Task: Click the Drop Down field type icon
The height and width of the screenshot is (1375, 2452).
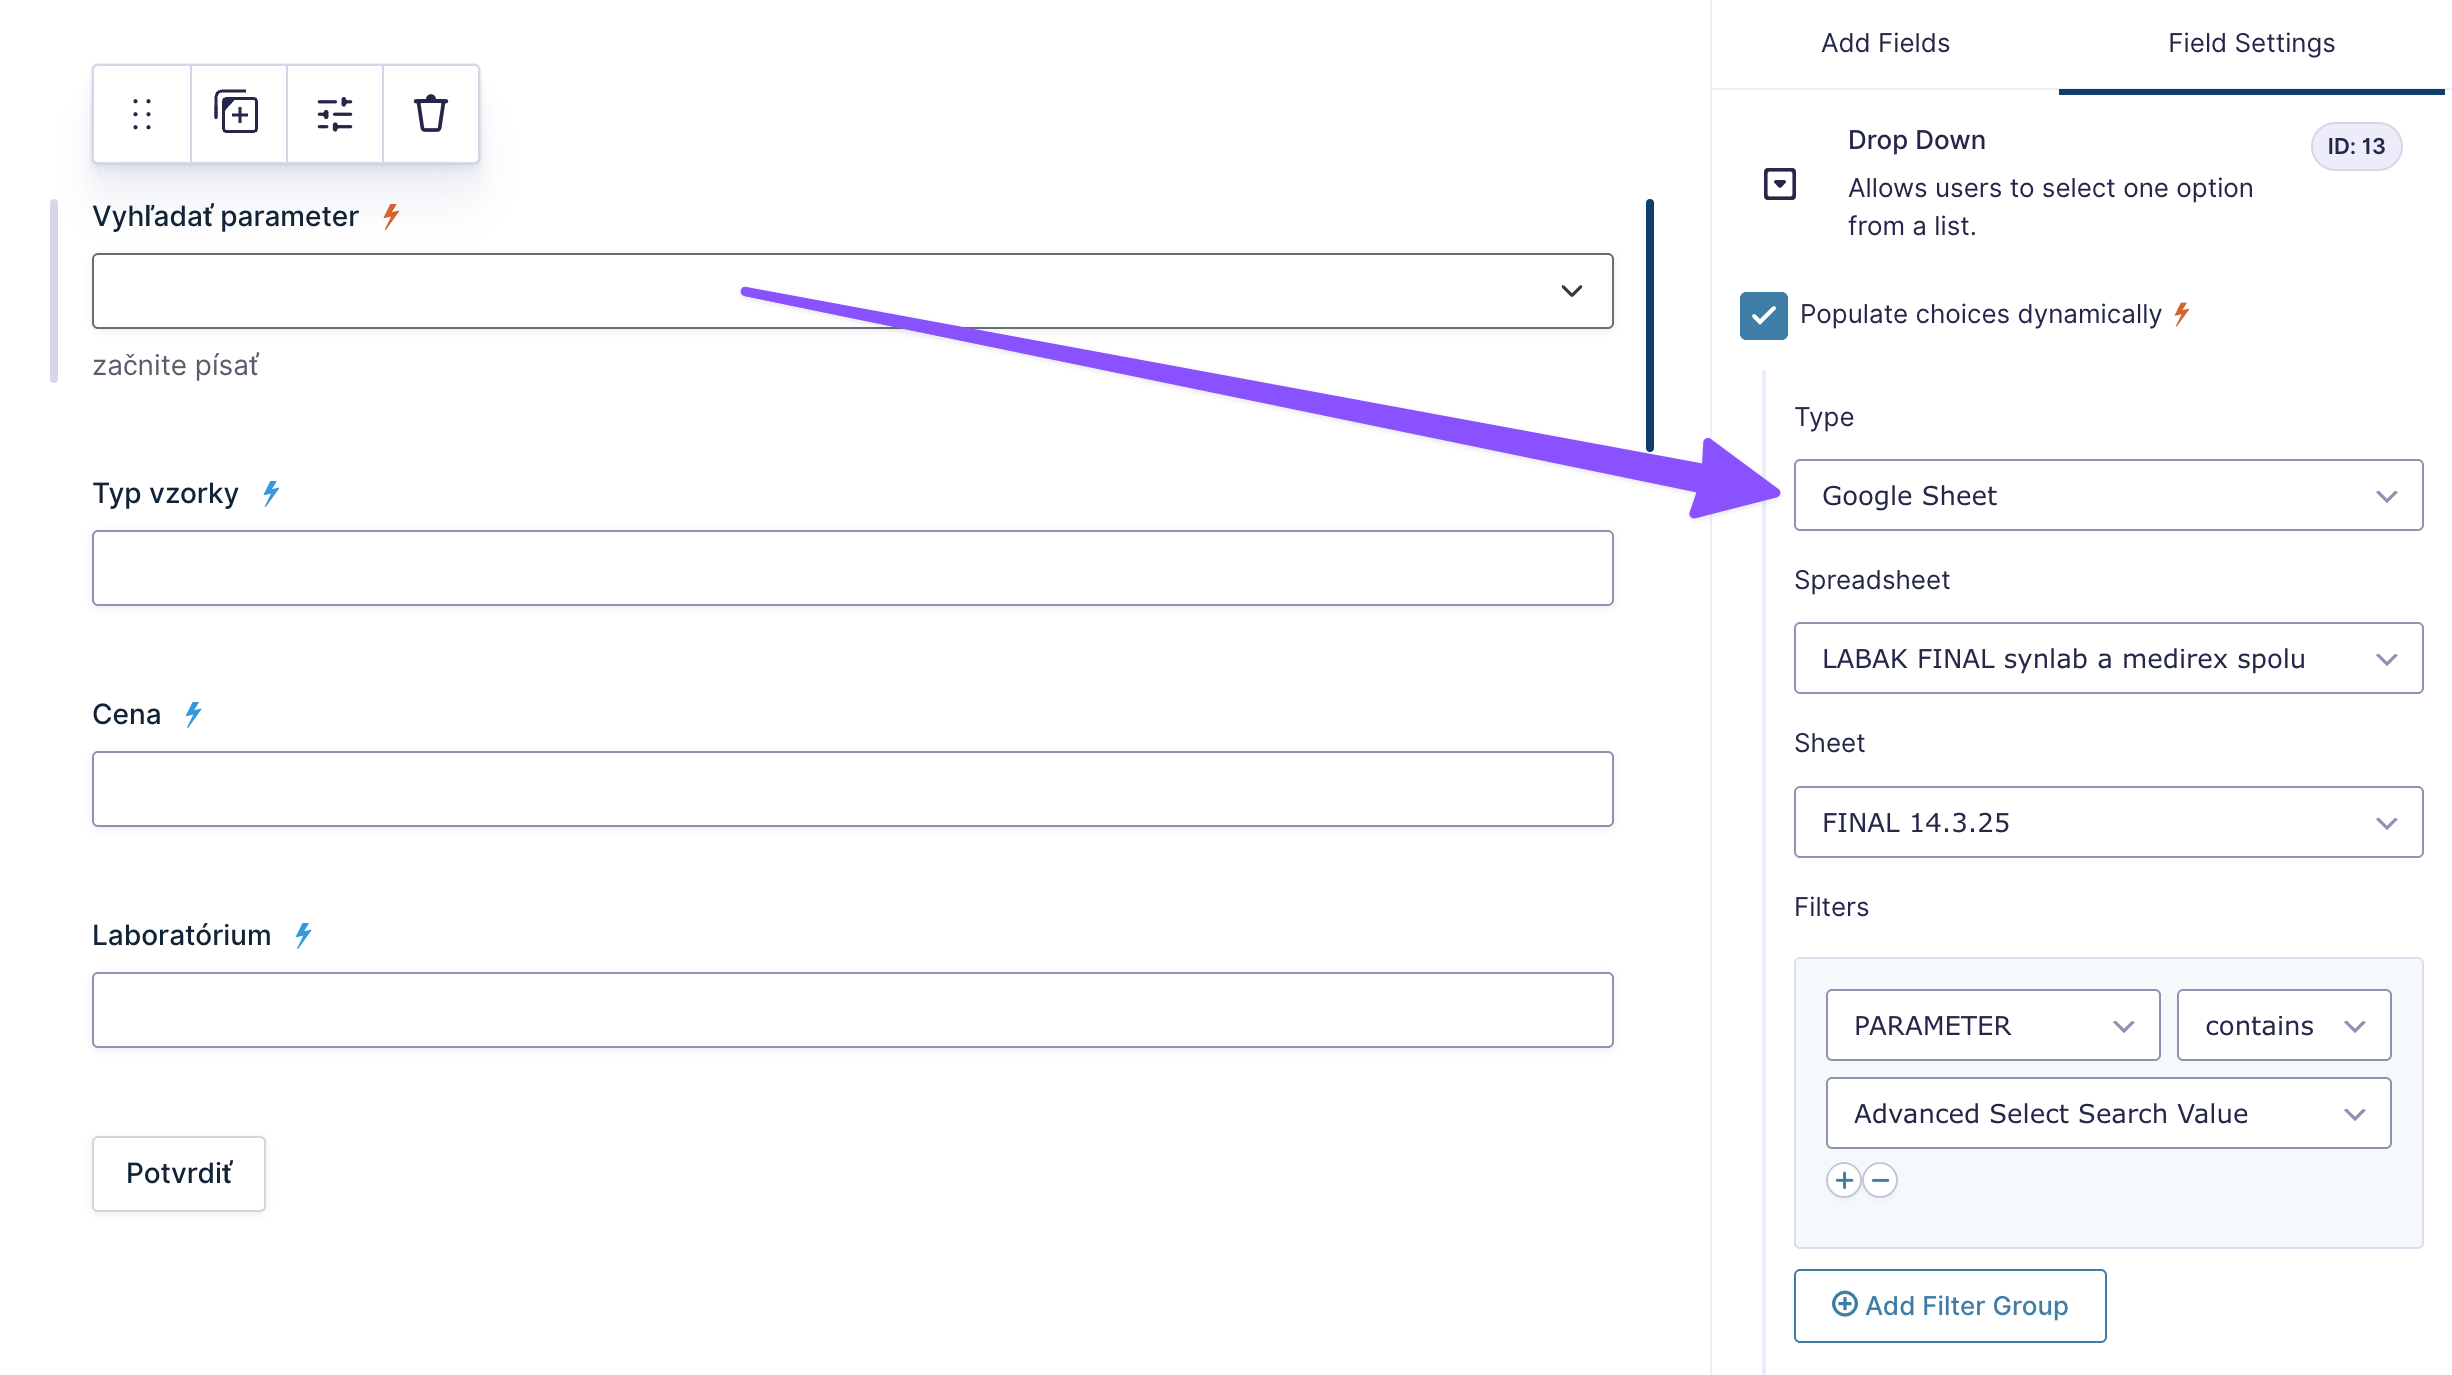Action: [1779, 184]
